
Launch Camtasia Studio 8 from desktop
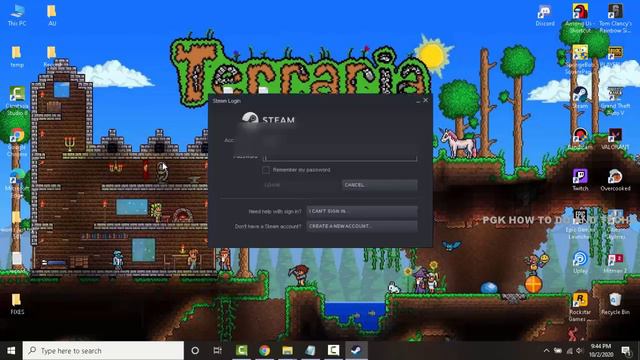[17, 100]
